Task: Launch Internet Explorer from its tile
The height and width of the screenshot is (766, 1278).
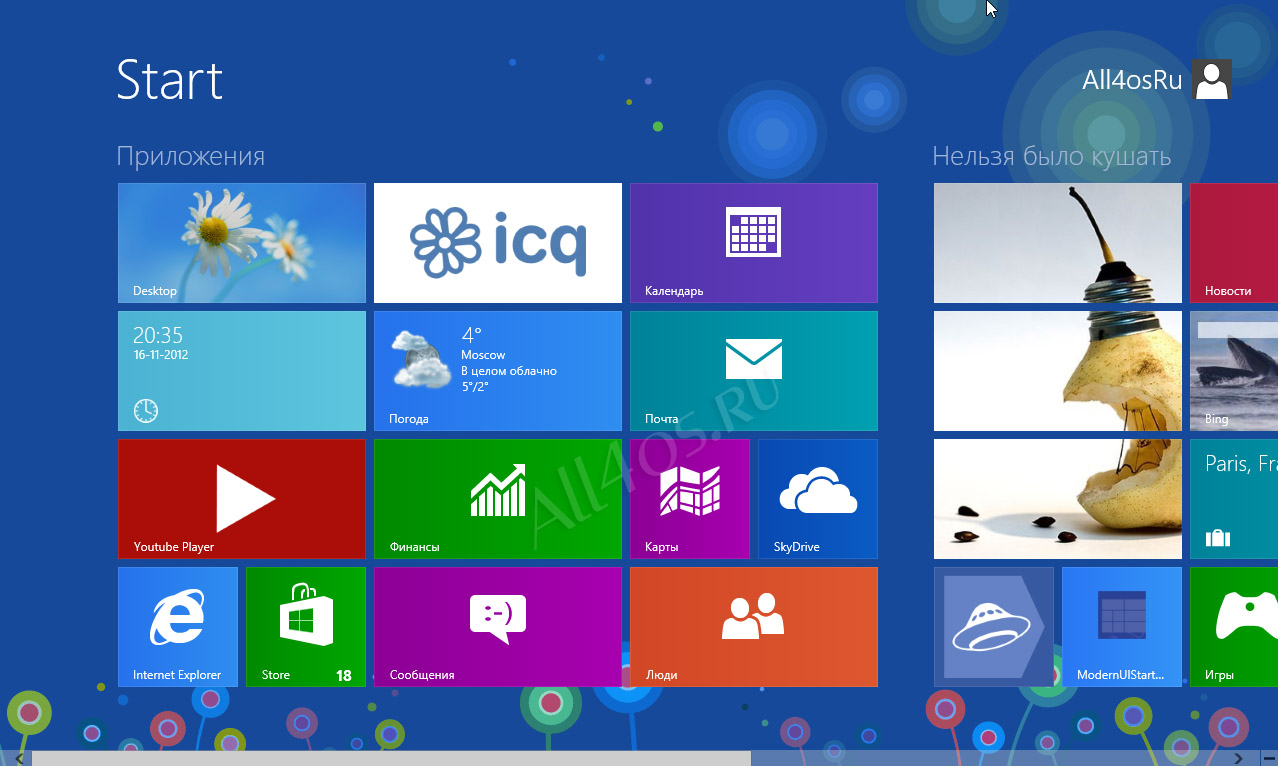Action: [x=178, y=627]
